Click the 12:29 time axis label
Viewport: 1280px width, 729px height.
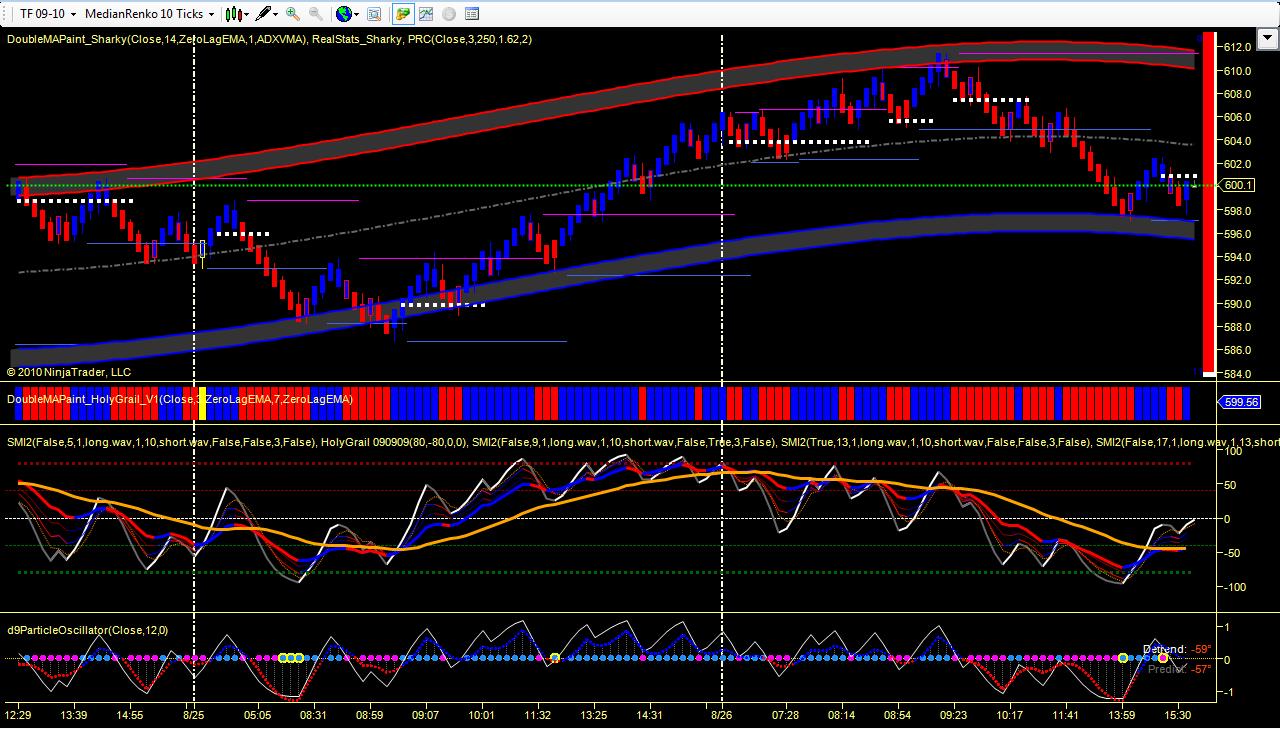coord(18,715)
